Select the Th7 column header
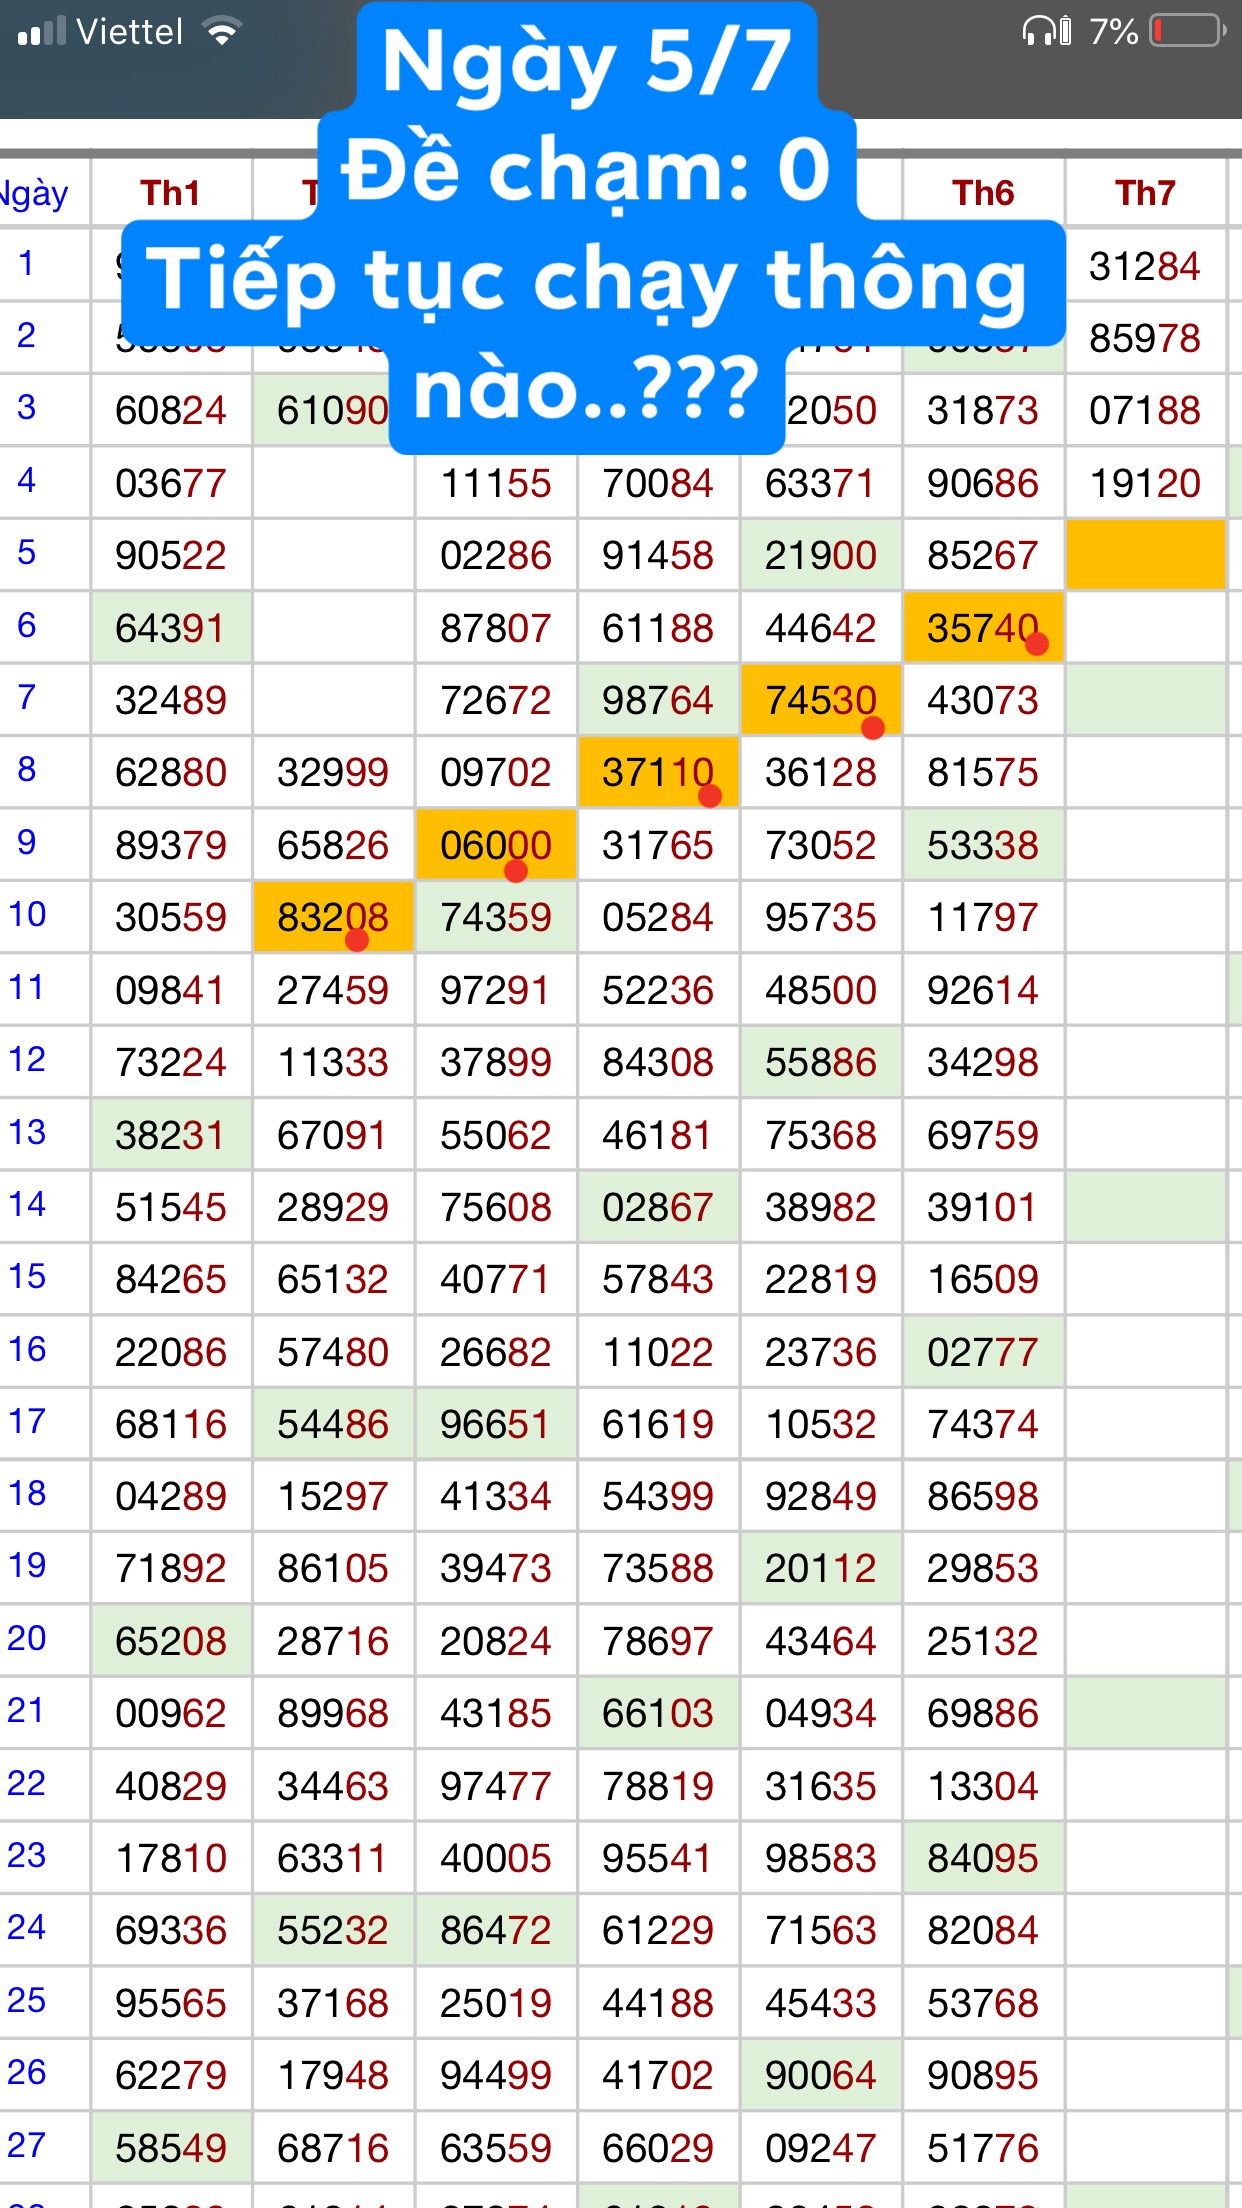This screenshot has height=2208, width=1242. tap(1145, 193)
